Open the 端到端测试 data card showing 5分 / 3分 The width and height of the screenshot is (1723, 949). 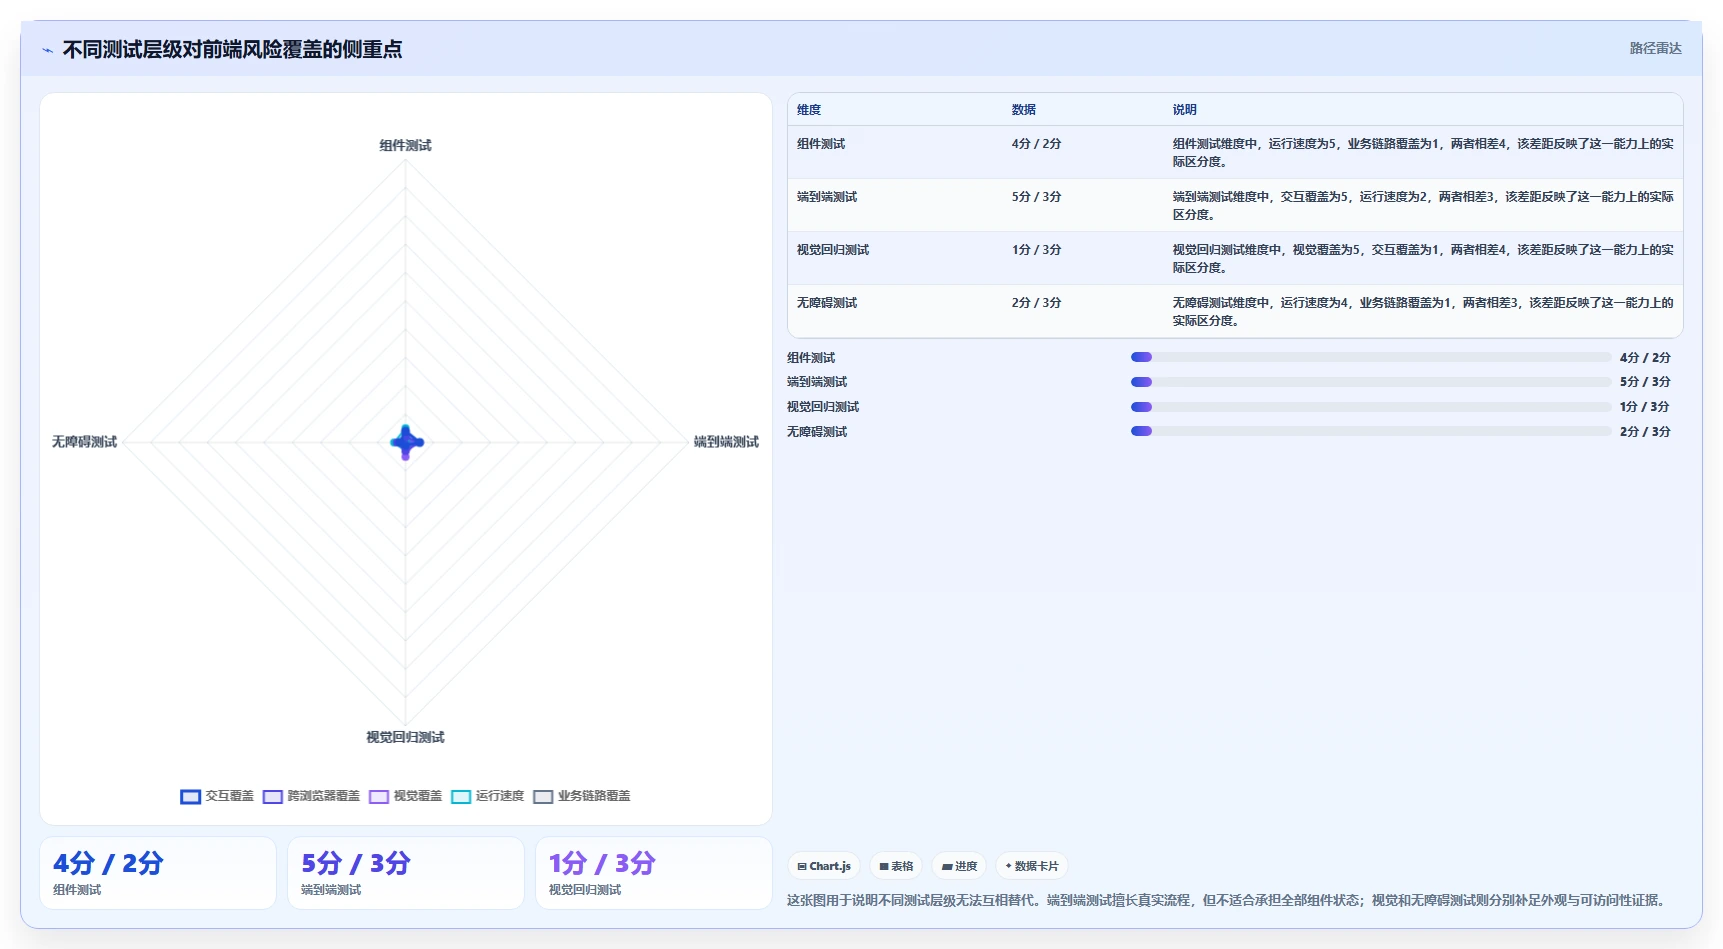coord(406,873)
